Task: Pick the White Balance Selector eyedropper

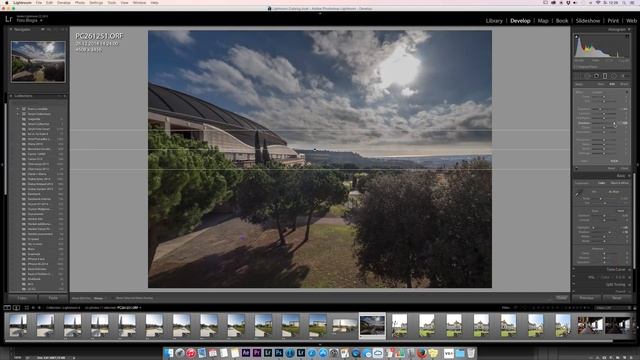Action: tap(578, 194)
